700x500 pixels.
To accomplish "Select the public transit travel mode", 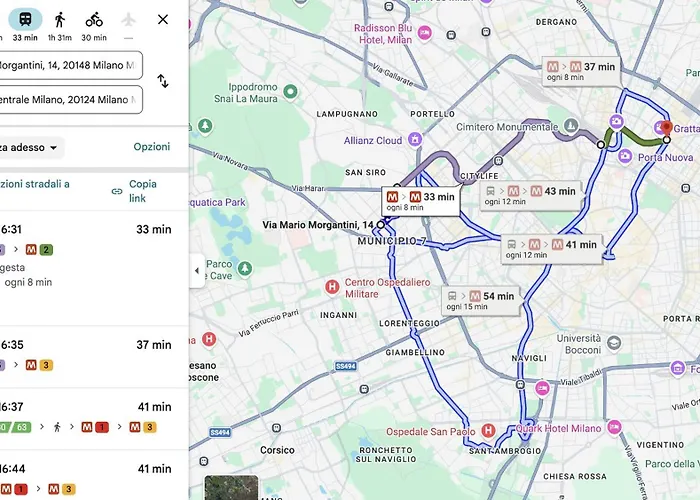I will point(25,25).
